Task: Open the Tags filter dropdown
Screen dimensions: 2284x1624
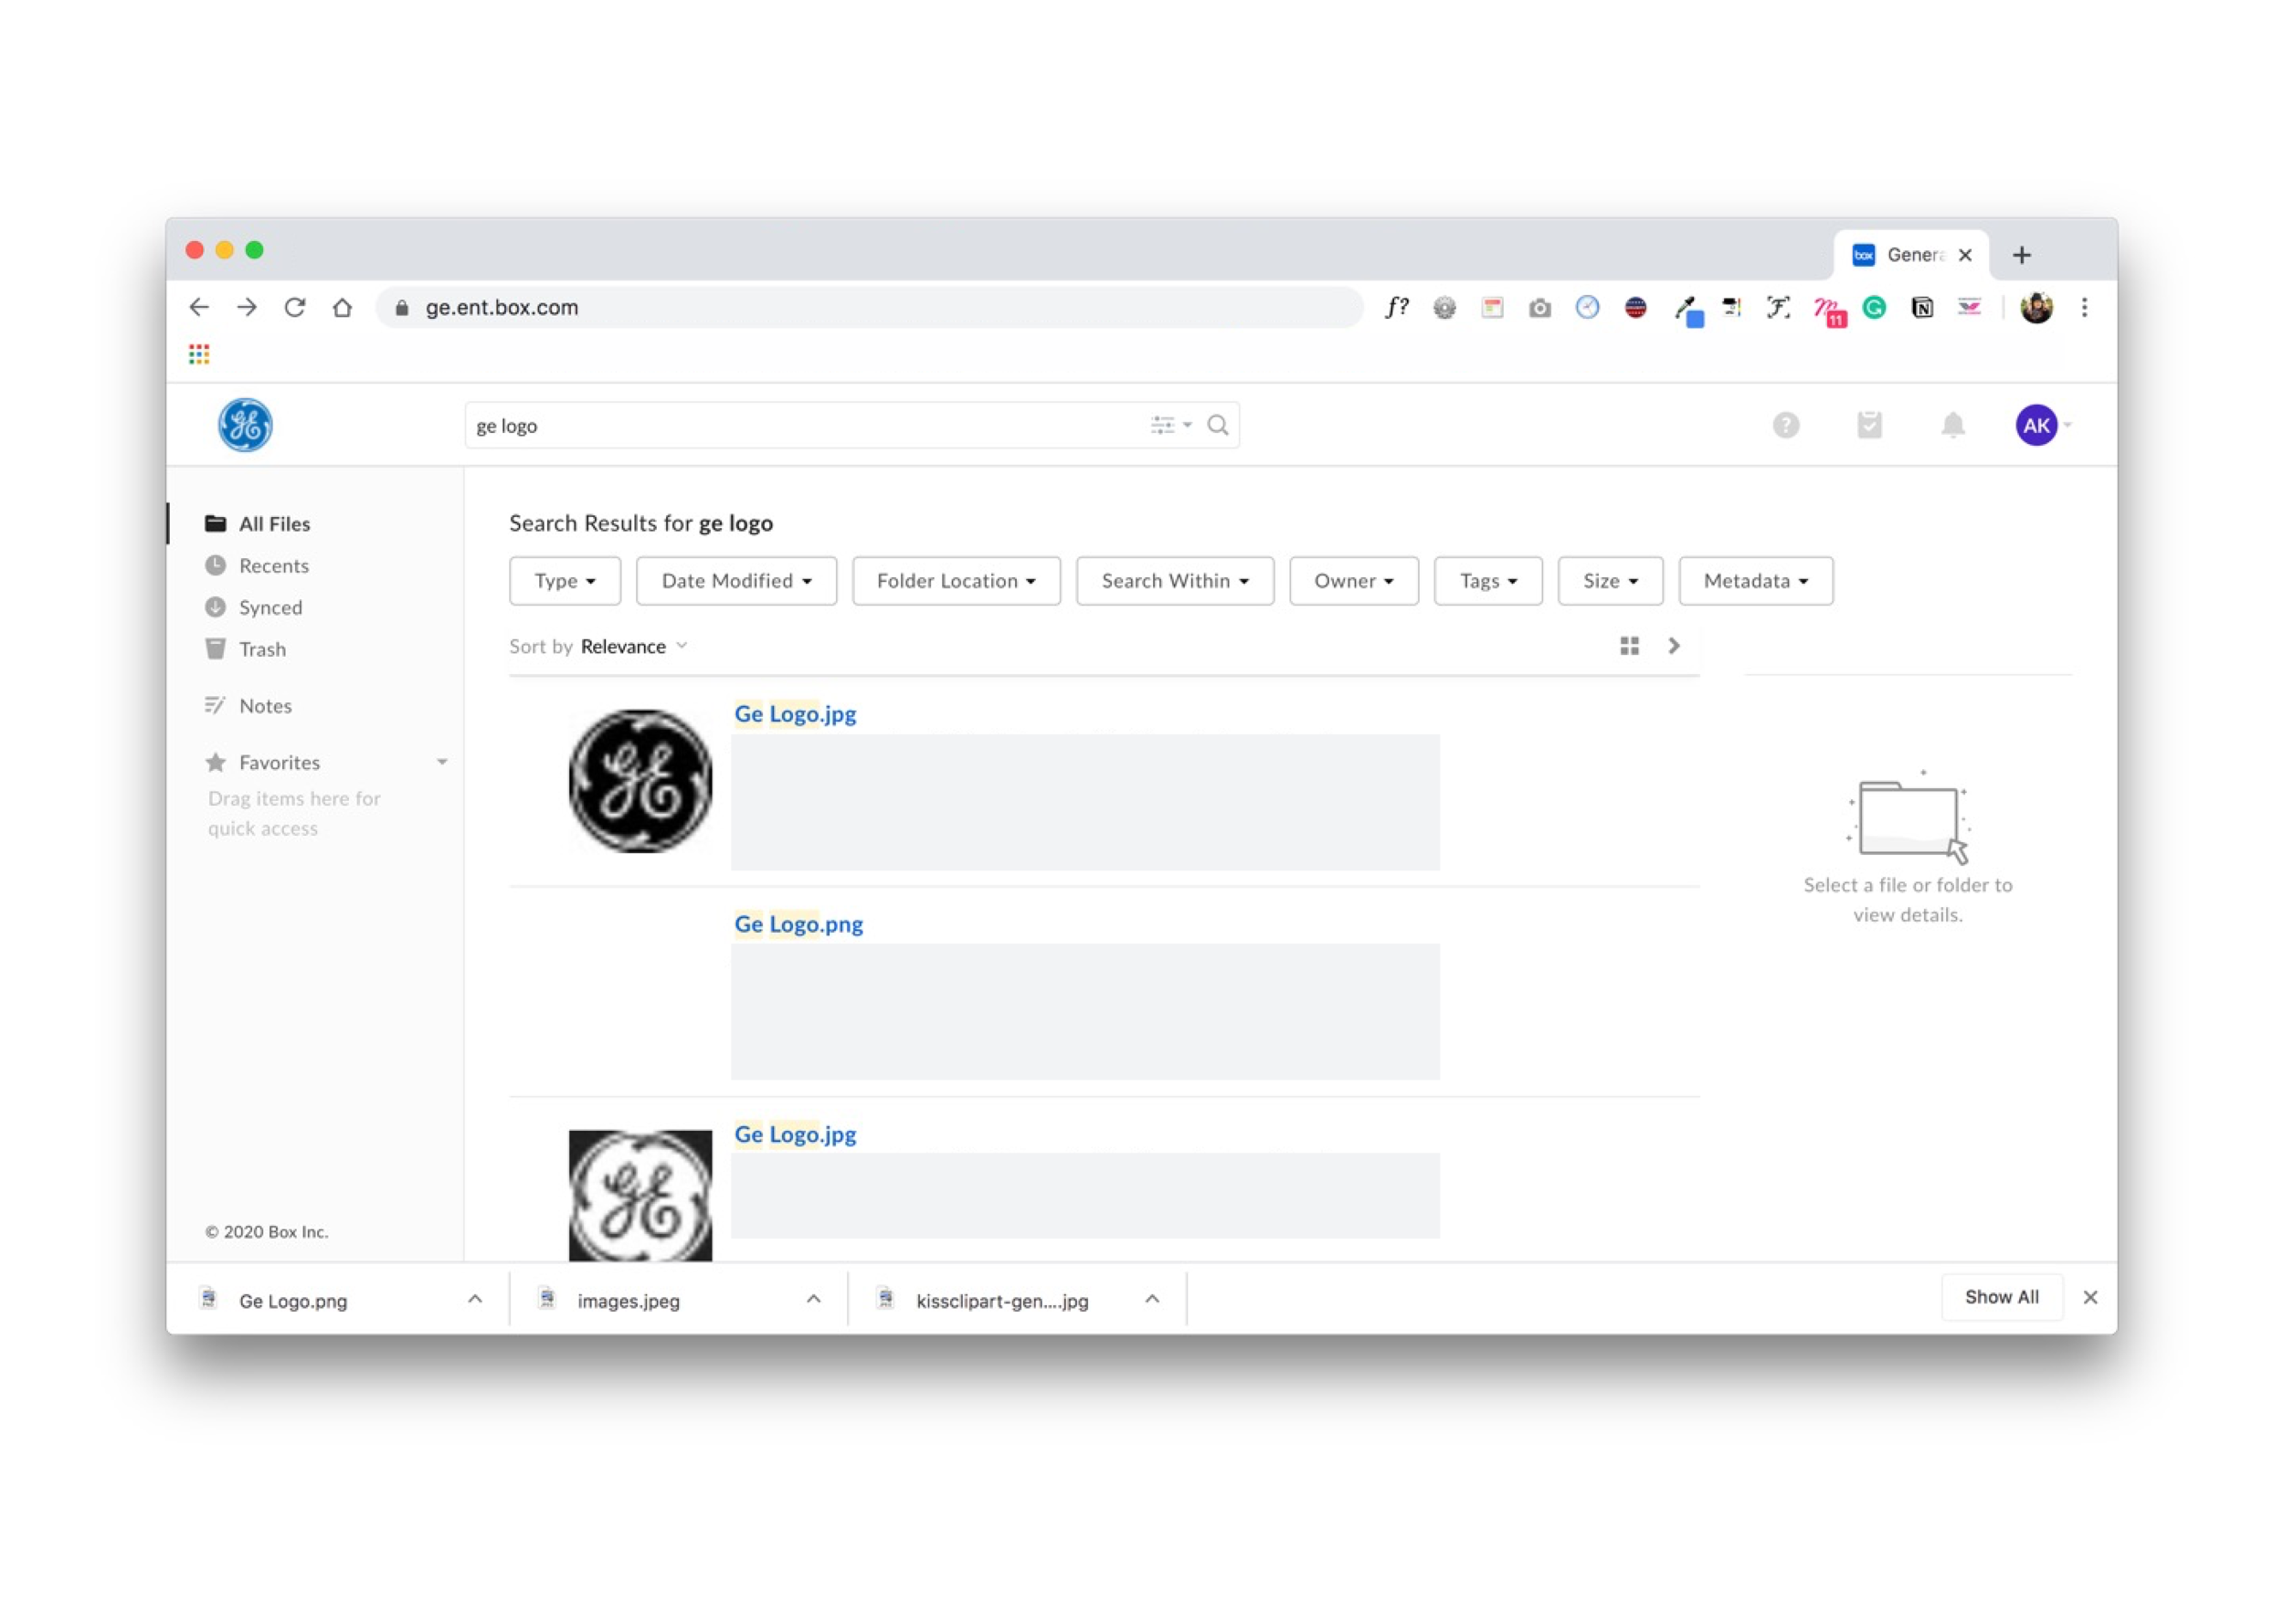Action: coord(1488,581)
